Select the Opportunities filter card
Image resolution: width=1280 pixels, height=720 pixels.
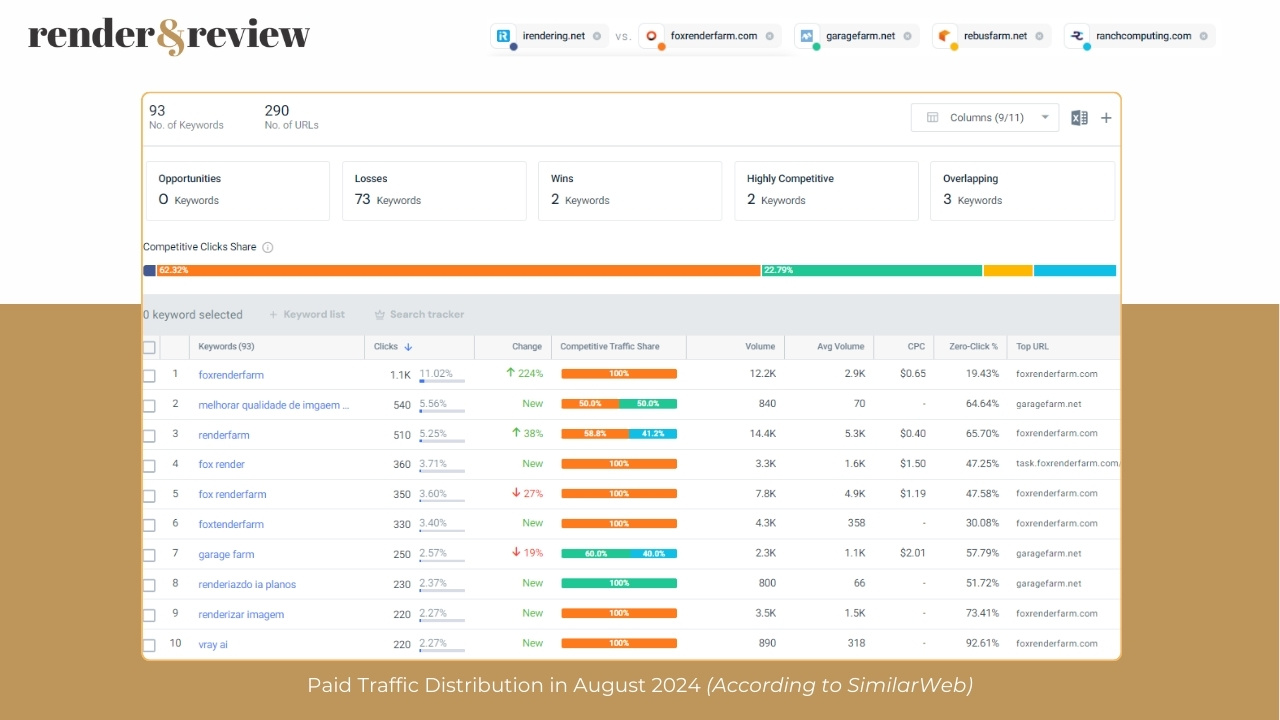(238, 190)
